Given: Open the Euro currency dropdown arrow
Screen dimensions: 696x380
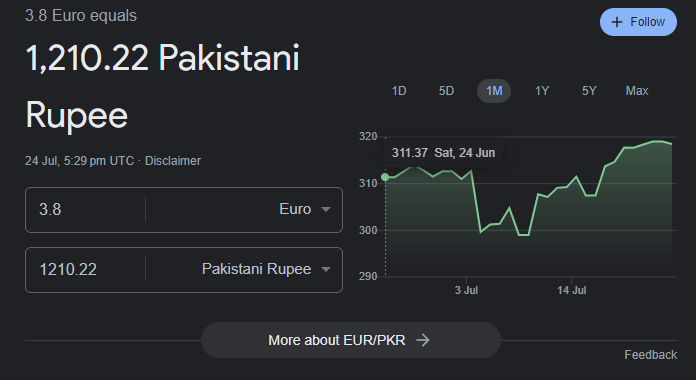Looking at the screenshot, I should (326, 209).
